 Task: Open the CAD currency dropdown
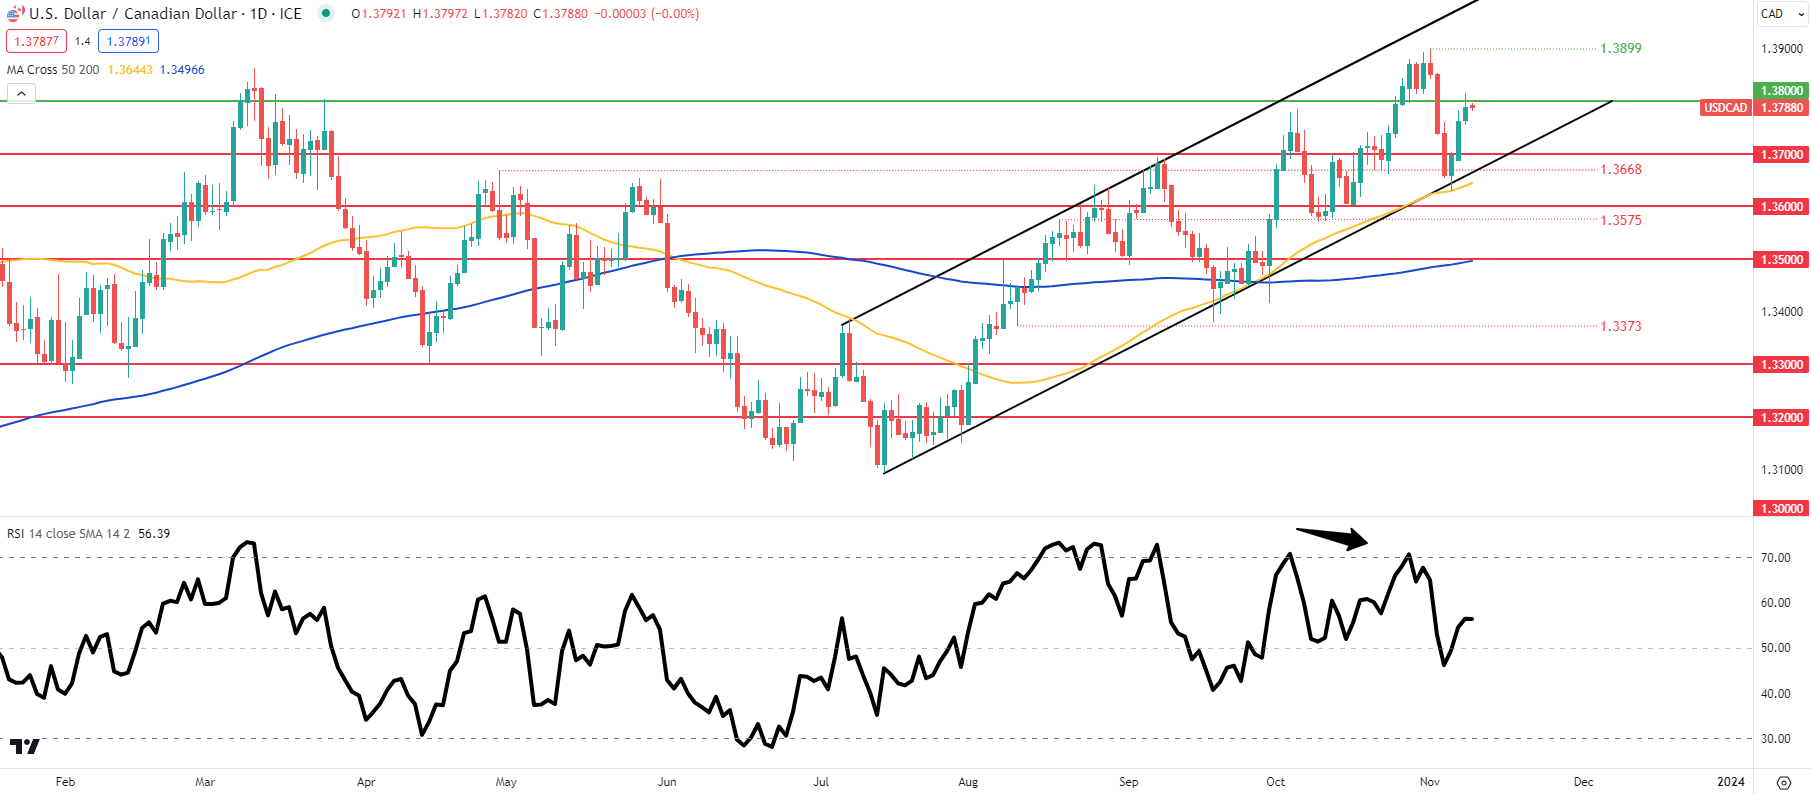pyautogui.click(x=1782, y=13)
